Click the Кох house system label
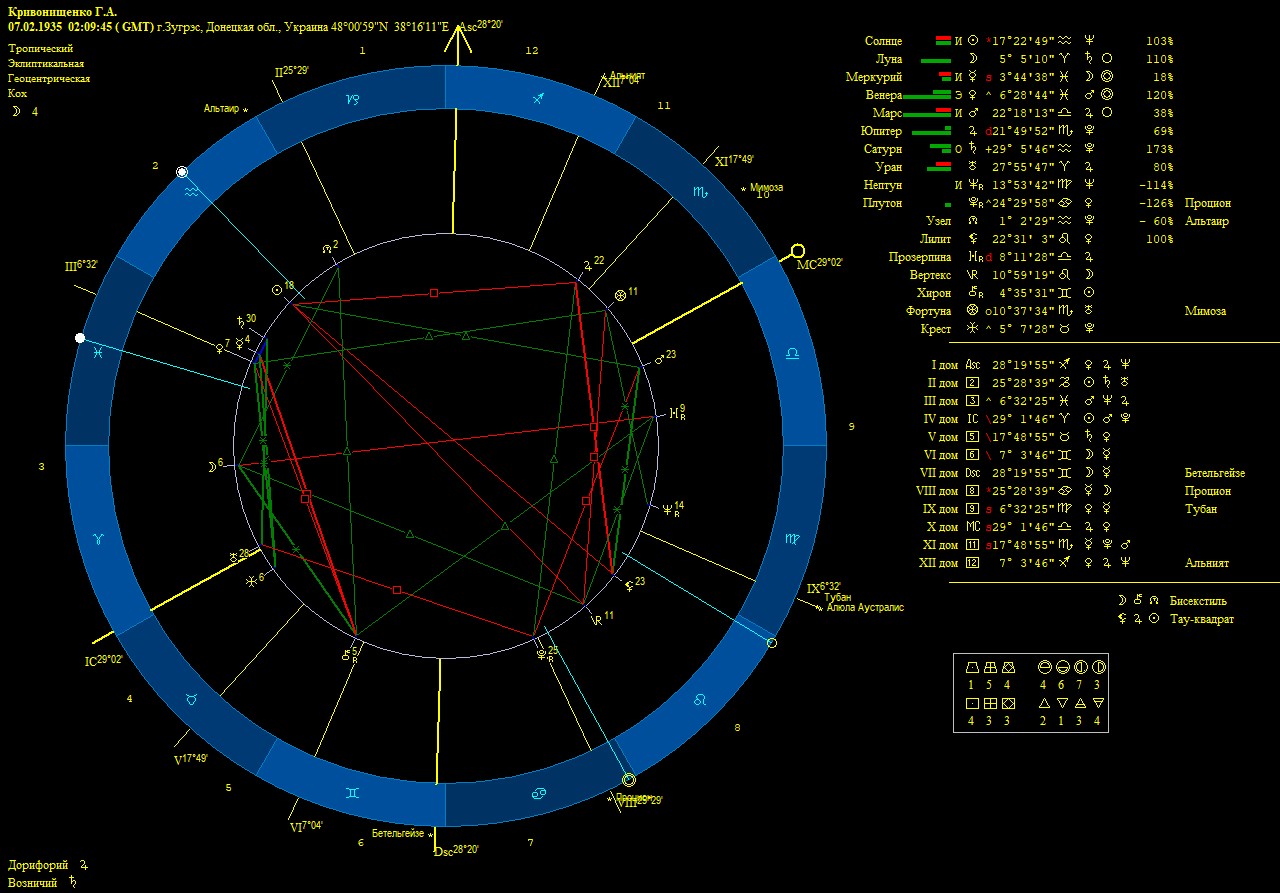This screenshot has height=893, width=1280. pos(17,93)
